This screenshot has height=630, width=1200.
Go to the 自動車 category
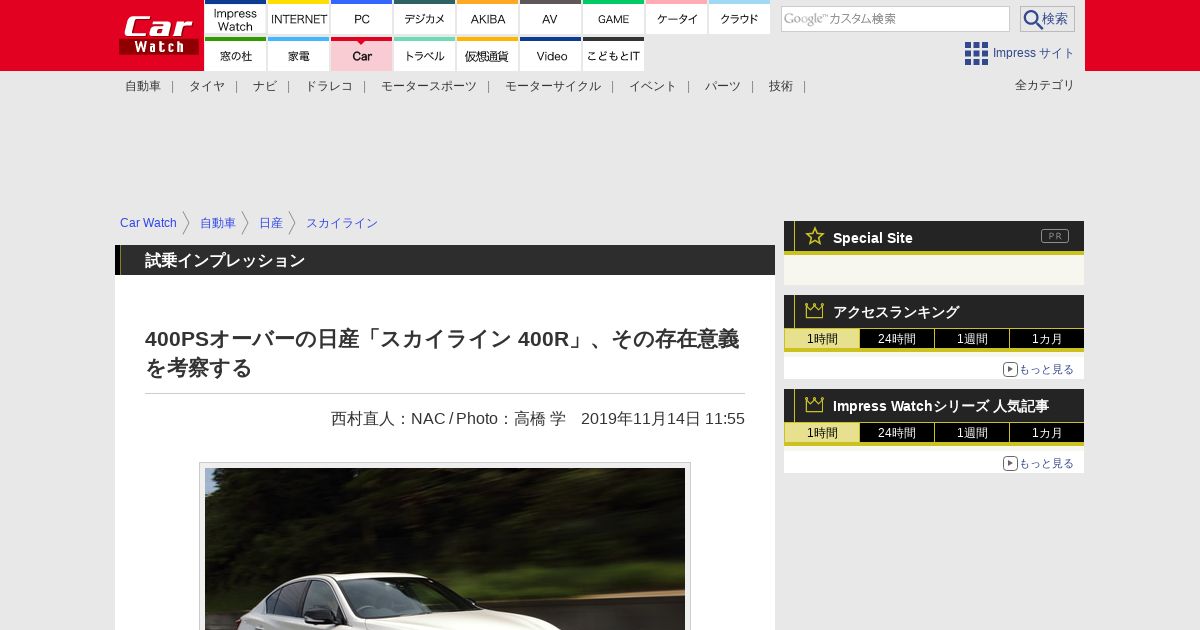143,86
